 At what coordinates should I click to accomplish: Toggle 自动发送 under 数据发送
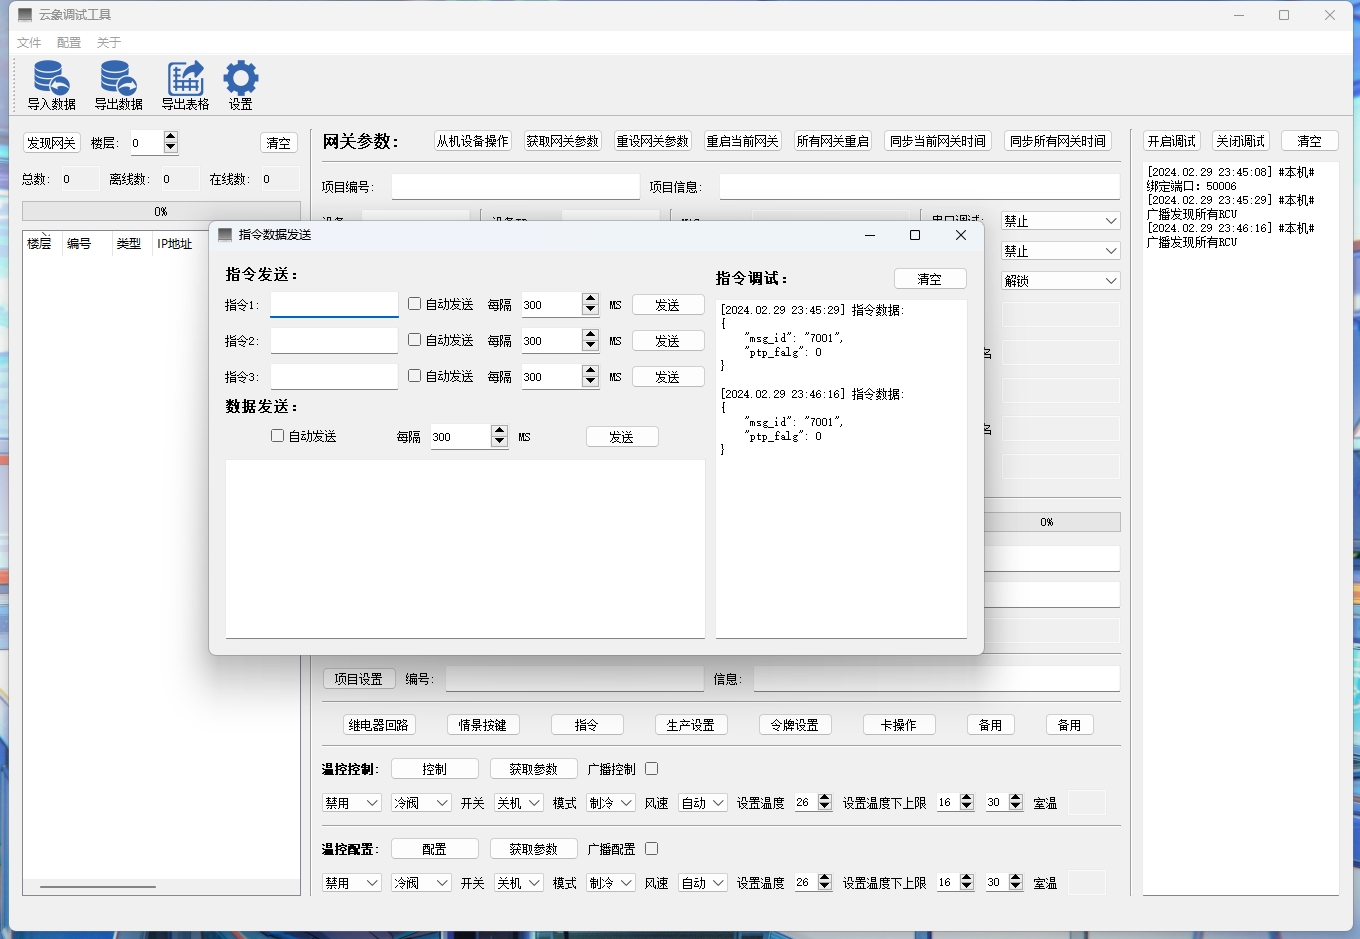point(277,436)
